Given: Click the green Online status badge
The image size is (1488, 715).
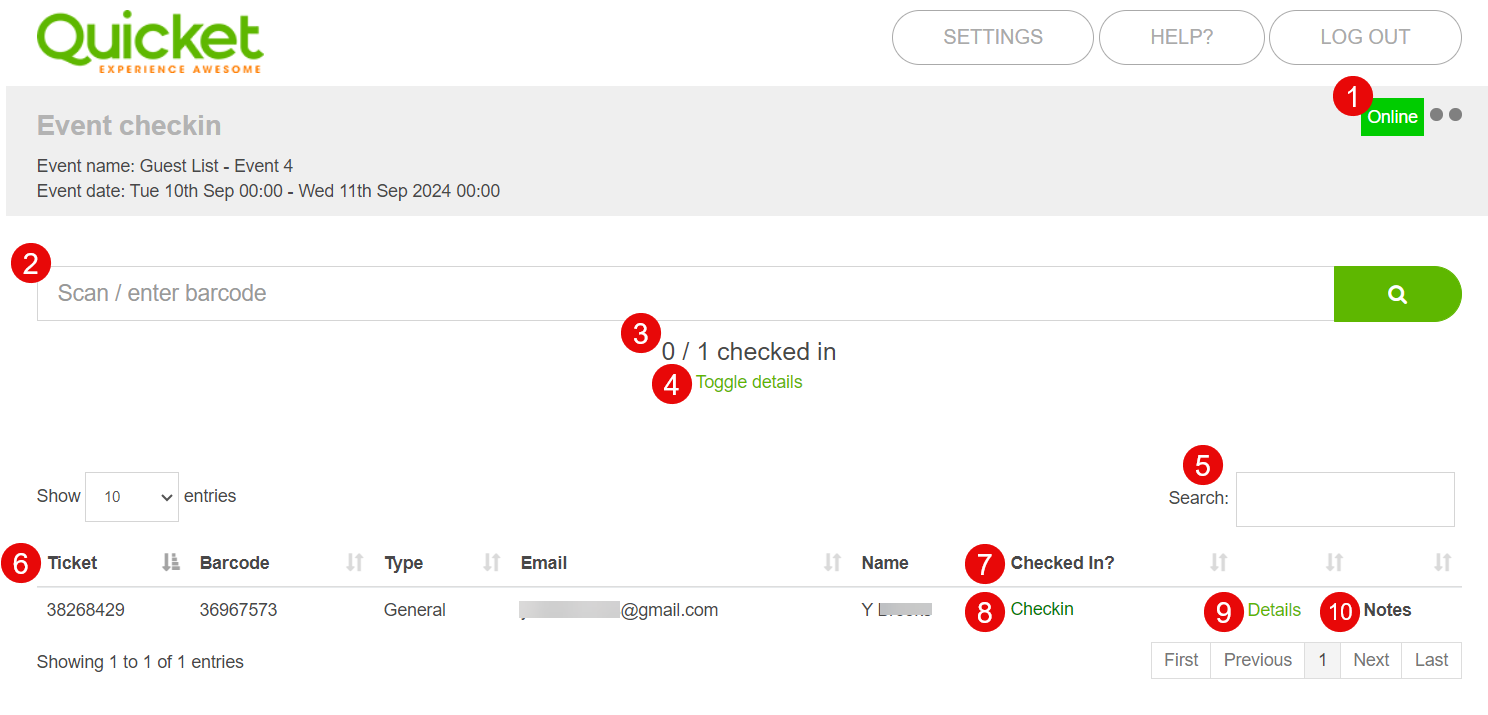Looking at the screenshot, I should click(x=1392, y=117).
